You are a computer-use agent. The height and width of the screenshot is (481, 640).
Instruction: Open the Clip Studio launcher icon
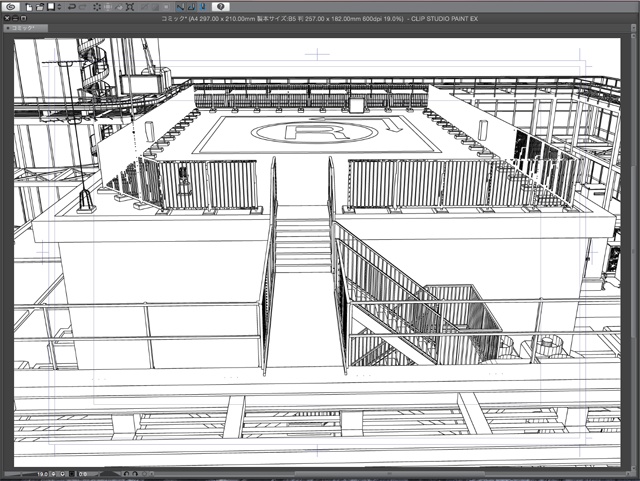(x=11, y=7)
